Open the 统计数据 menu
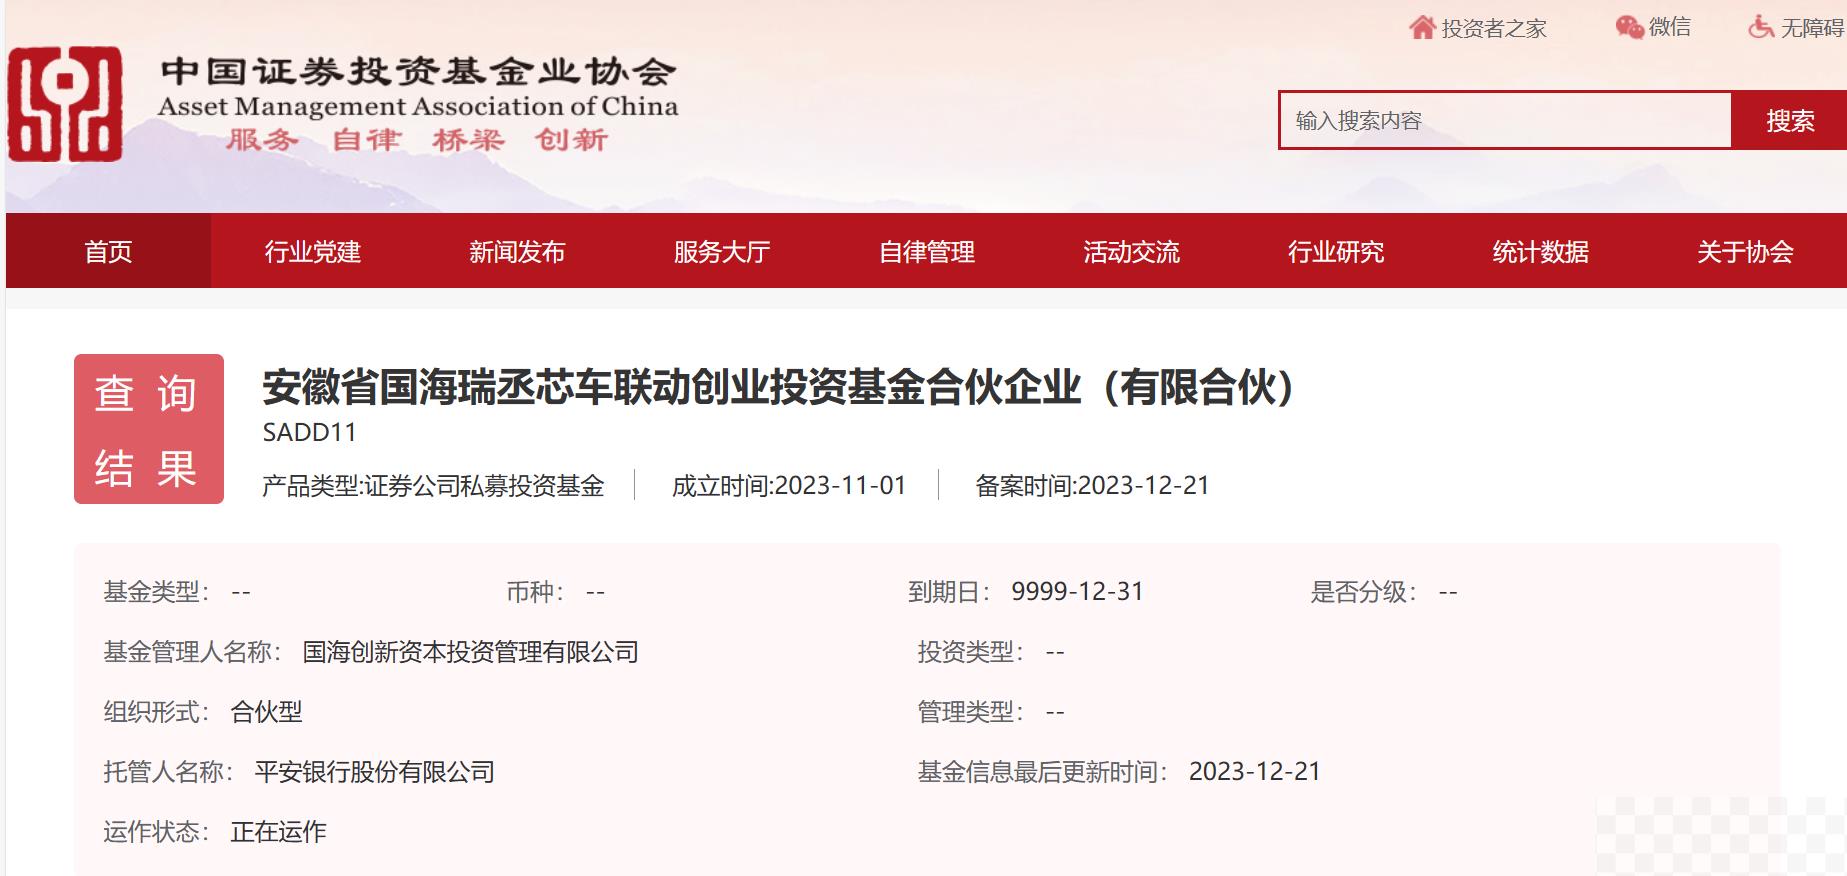Viewport: 1847px width, 876px height. pos(1540,251)
